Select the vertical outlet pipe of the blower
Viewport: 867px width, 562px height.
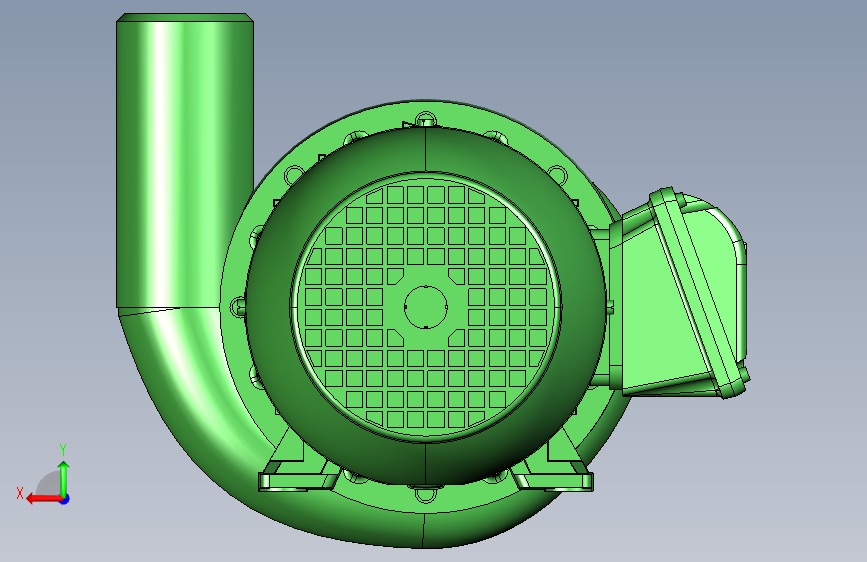click(x=185, y=160)
